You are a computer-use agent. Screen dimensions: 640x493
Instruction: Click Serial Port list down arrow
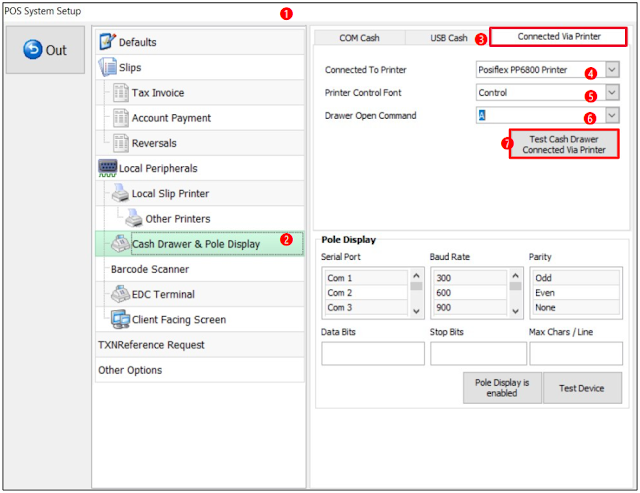coord(416,311)
